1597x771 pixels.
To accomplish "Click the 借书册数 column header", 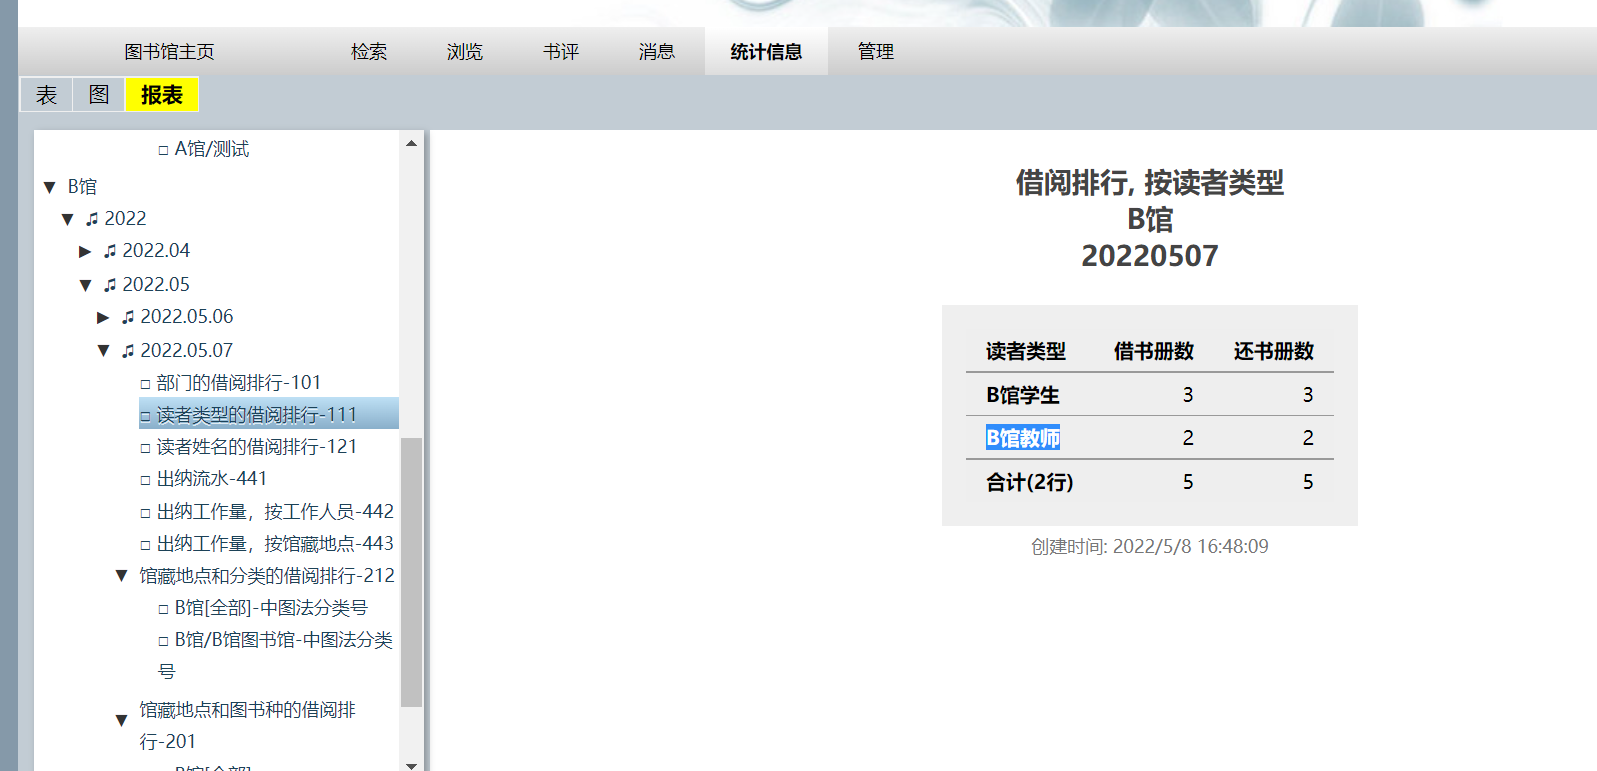I will (x=1154, y=351).
